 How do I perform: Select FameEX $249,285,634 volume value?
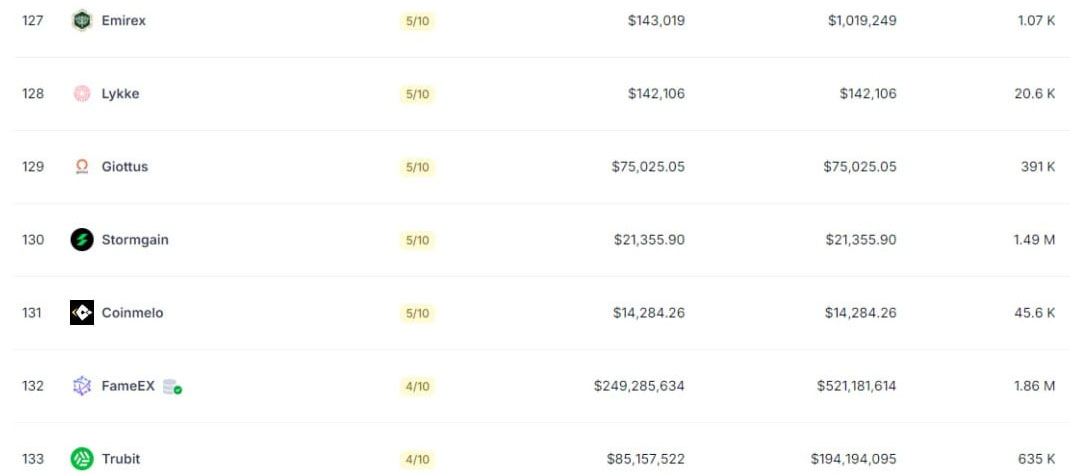coord(639,386)
